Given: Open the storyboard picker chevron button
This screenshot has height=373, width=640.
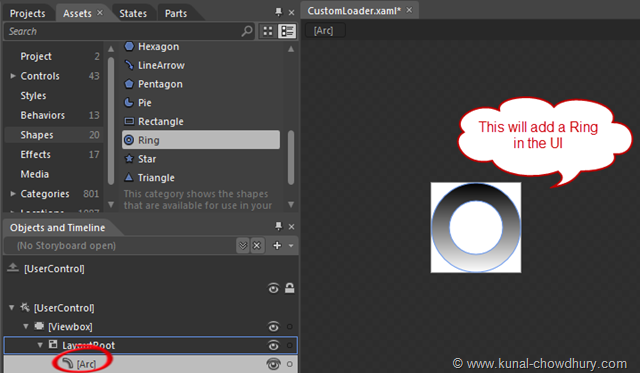Looking at the screenshot, I should coord(243,245).
